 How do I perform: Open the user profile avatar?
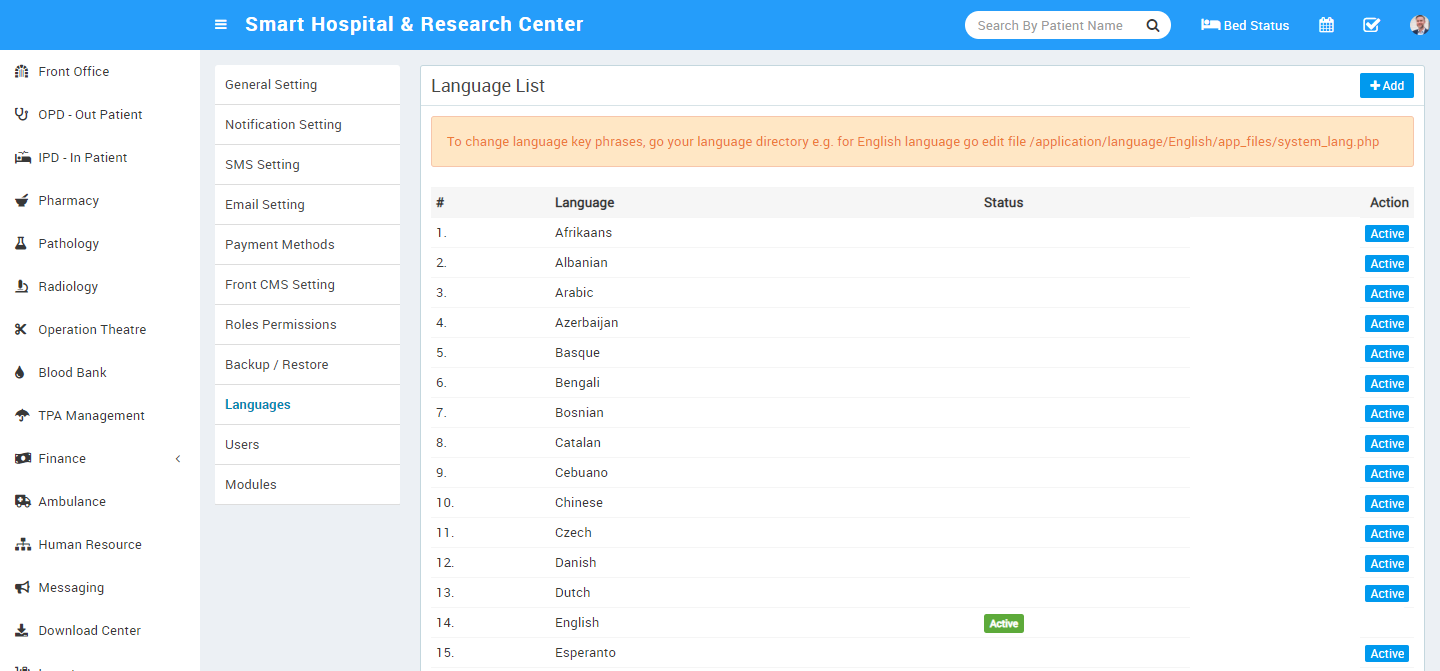(1419, 25)
